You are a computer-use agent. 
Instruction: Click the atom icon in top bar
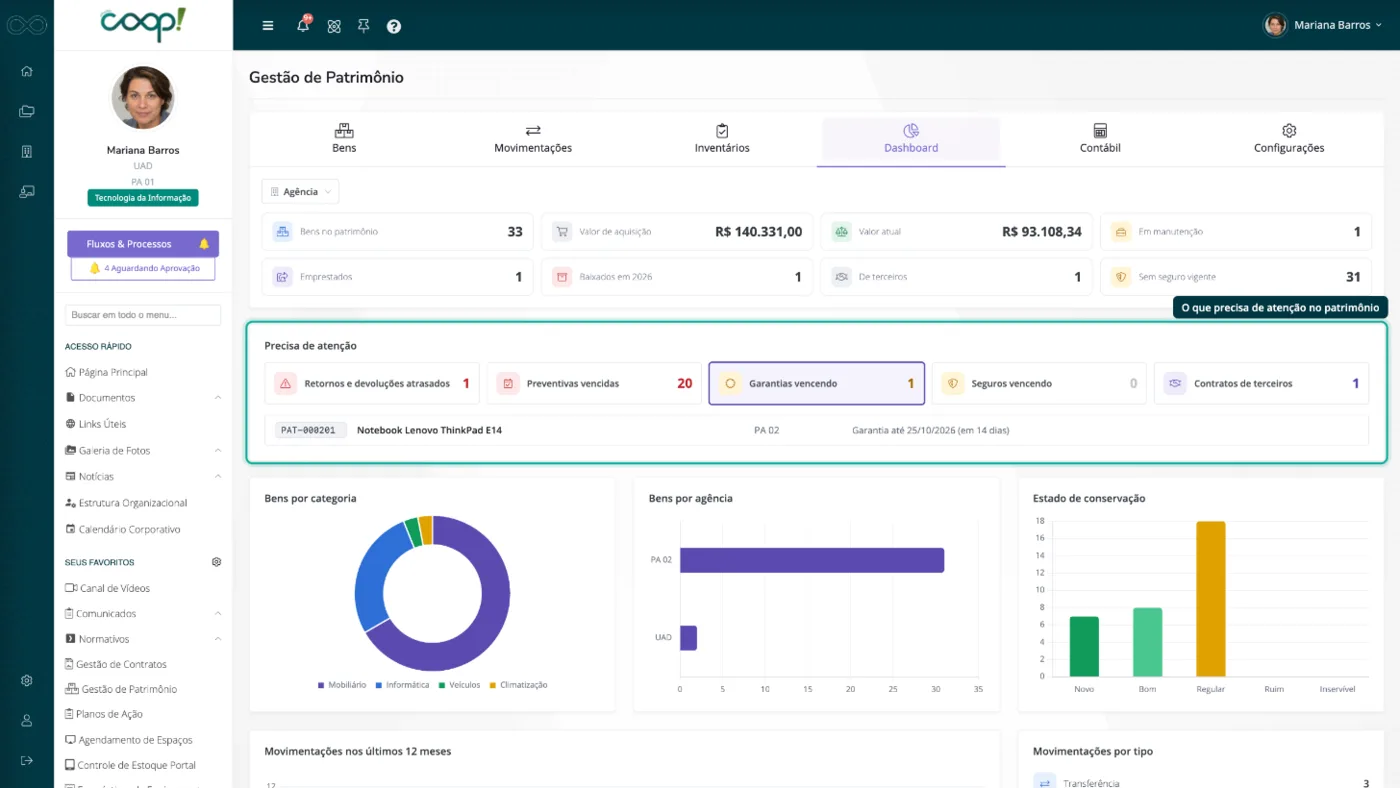[334, 26]
